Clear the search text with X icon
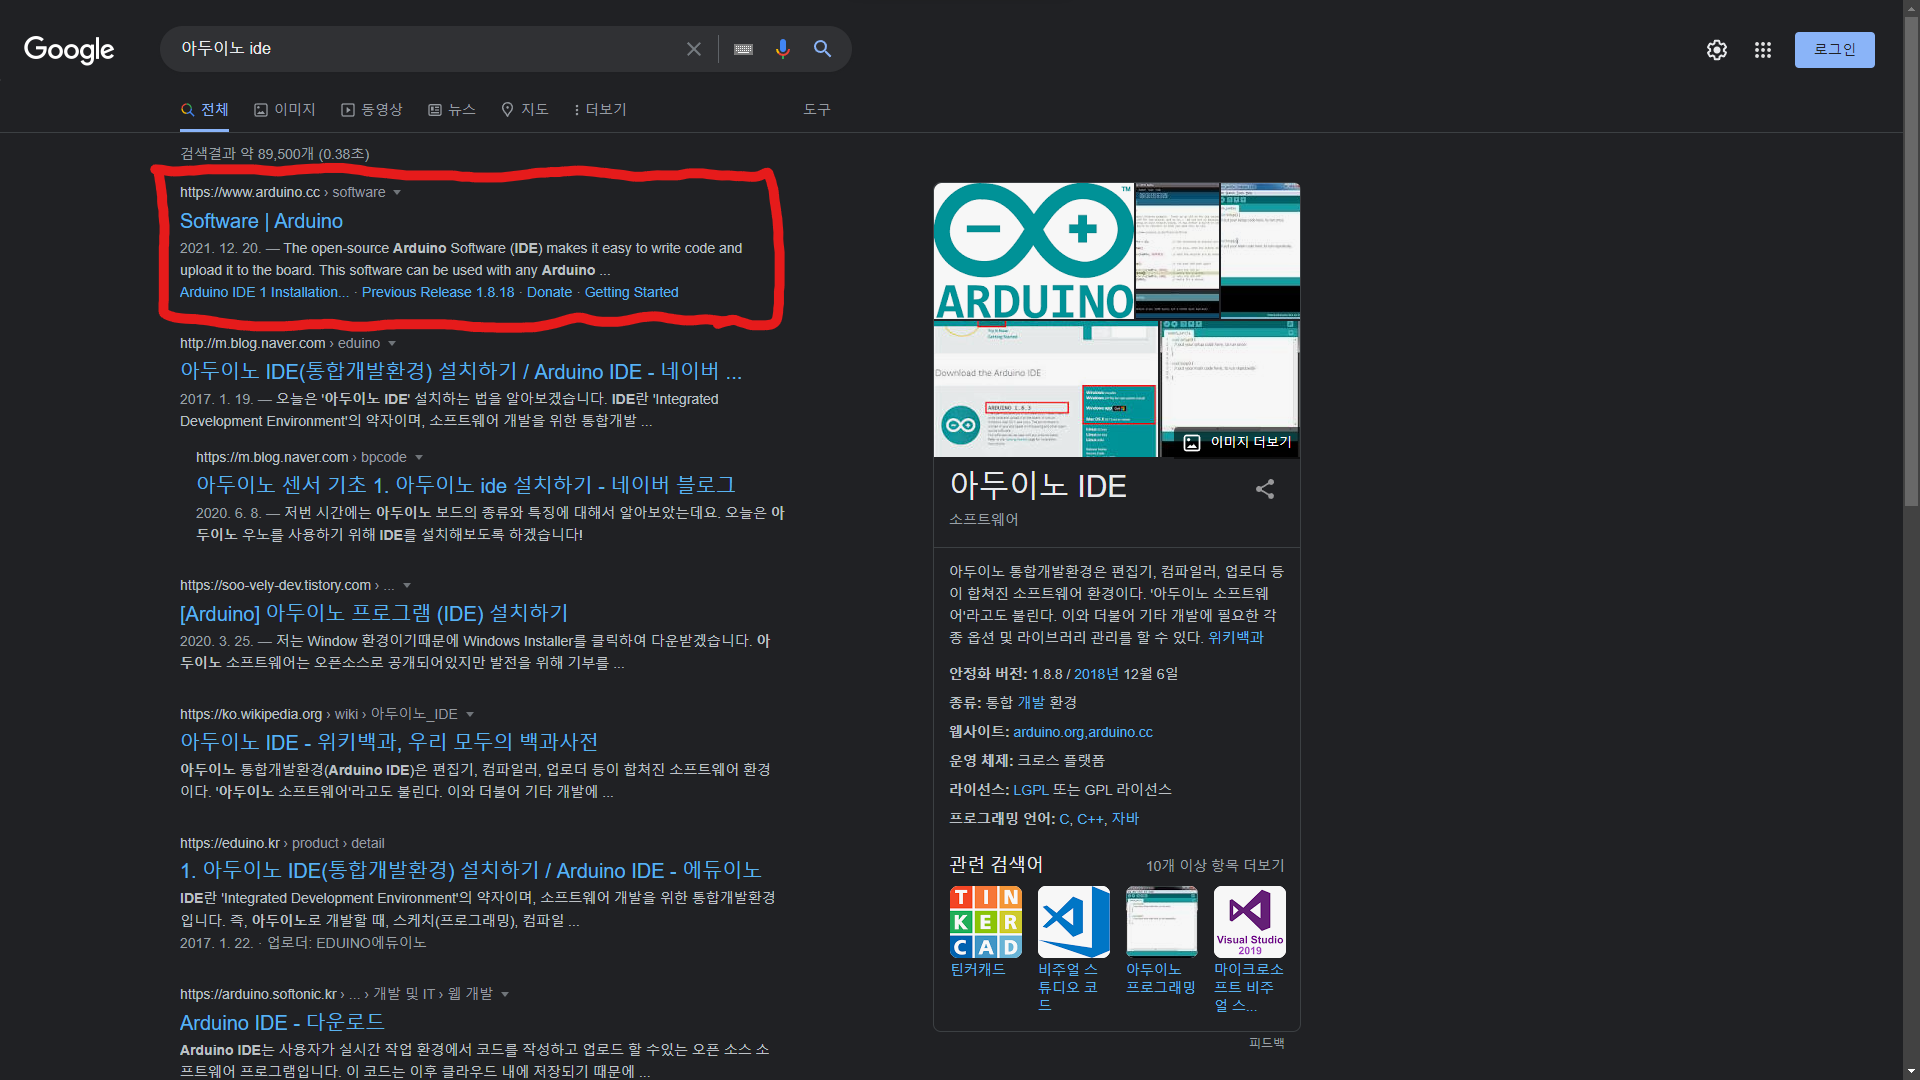 point(693,49)
